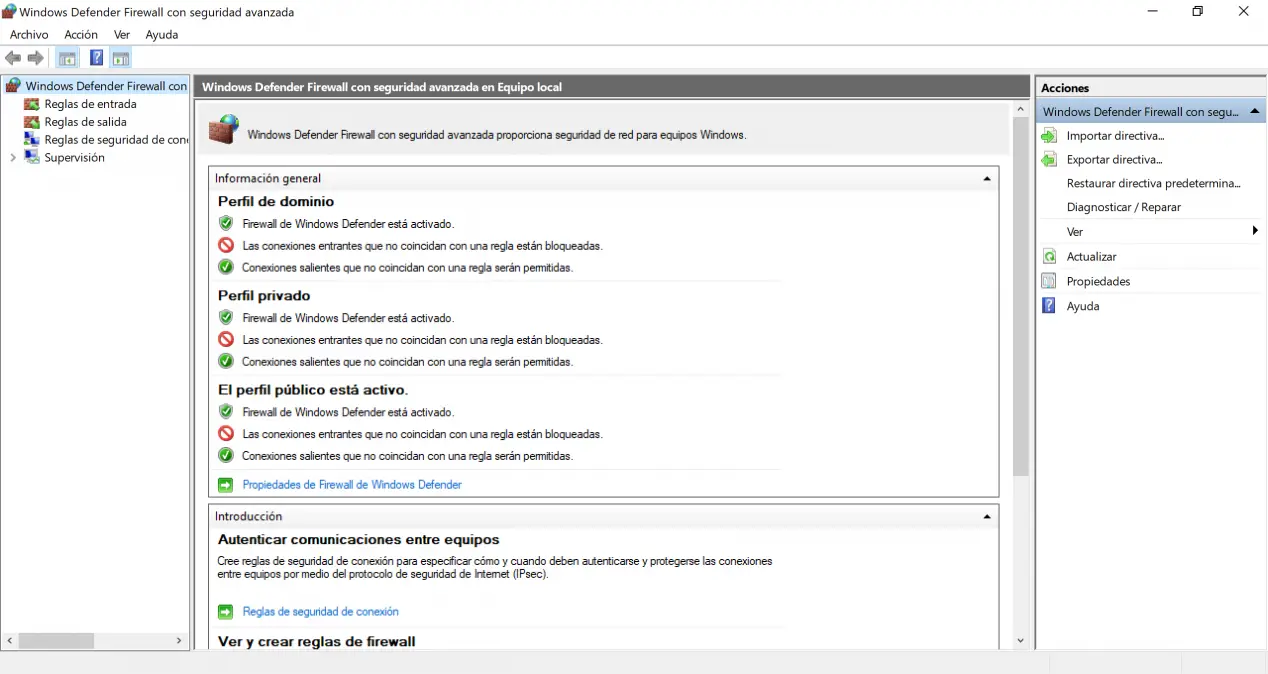Screen dimensions: 1268x674
Task: Click Exportar directiva action
Action: point(1114,160)
